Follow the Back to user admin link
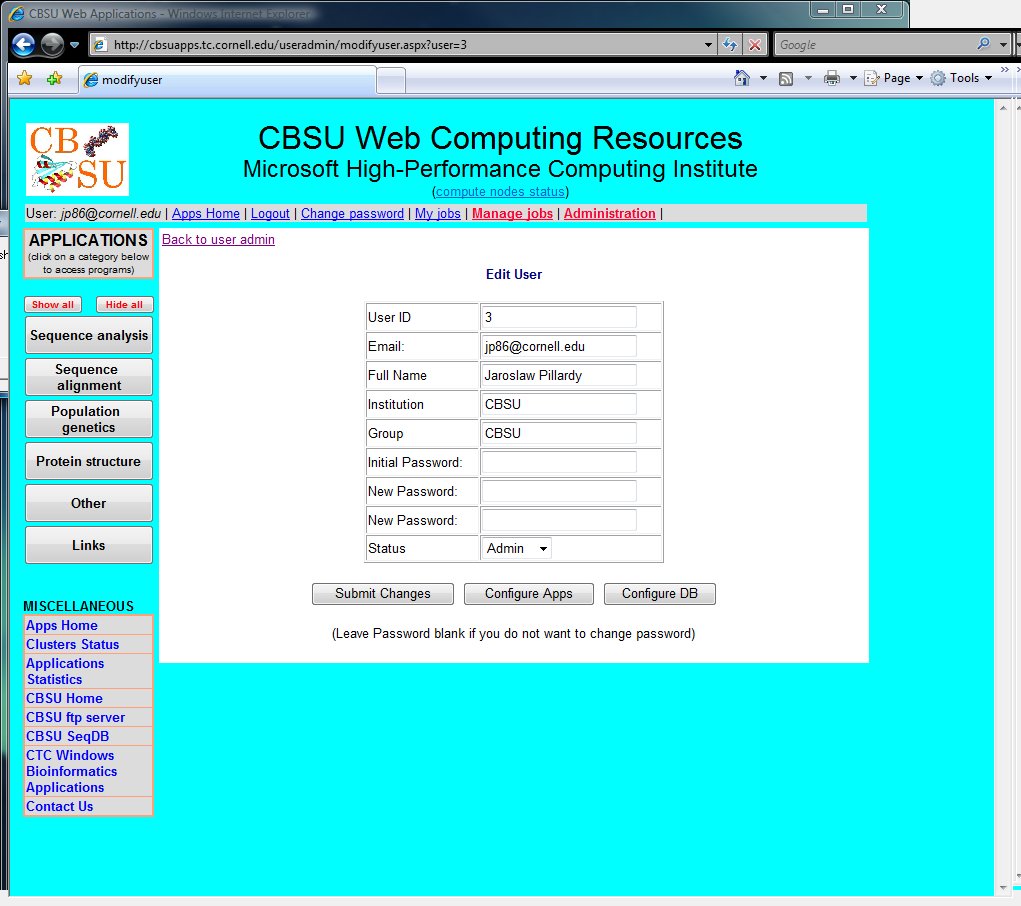 click(x=218, y=240)
